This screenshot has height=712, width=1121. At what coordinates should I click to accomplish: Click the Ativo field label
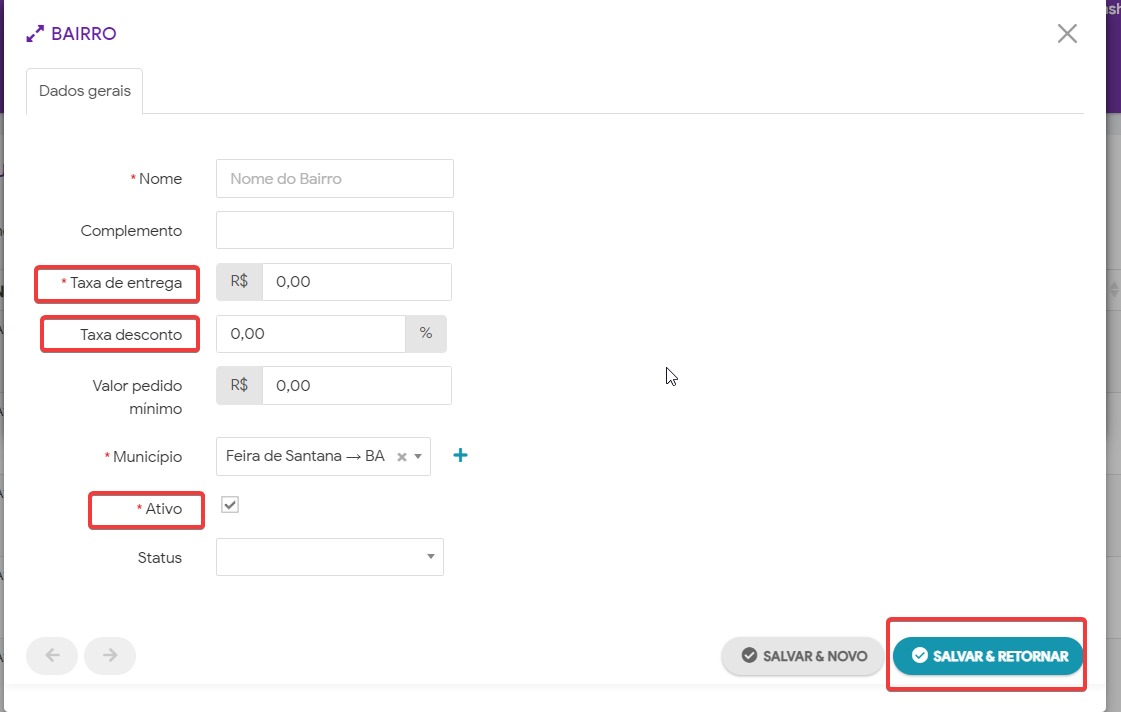point(164,509)
